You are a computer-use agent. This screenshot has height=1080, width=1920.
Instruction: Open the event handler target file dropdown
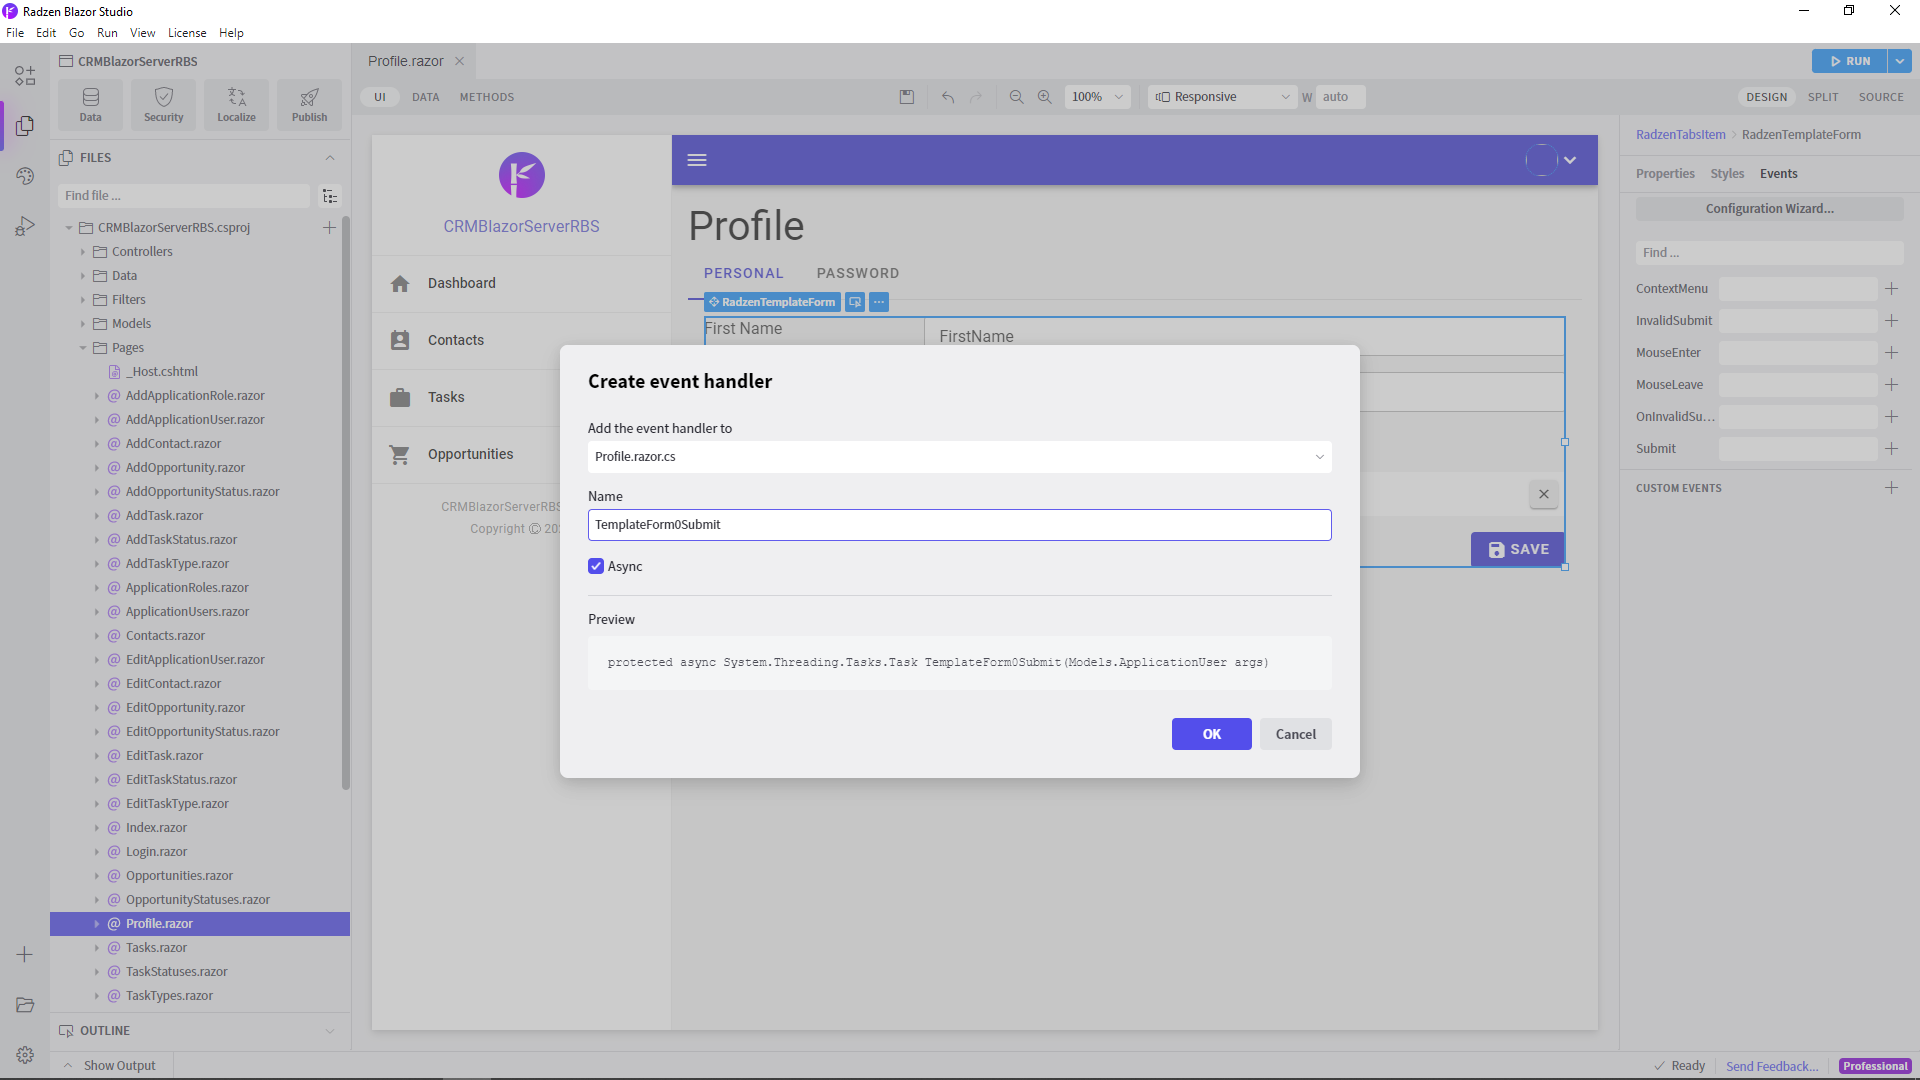pos(960,457)
